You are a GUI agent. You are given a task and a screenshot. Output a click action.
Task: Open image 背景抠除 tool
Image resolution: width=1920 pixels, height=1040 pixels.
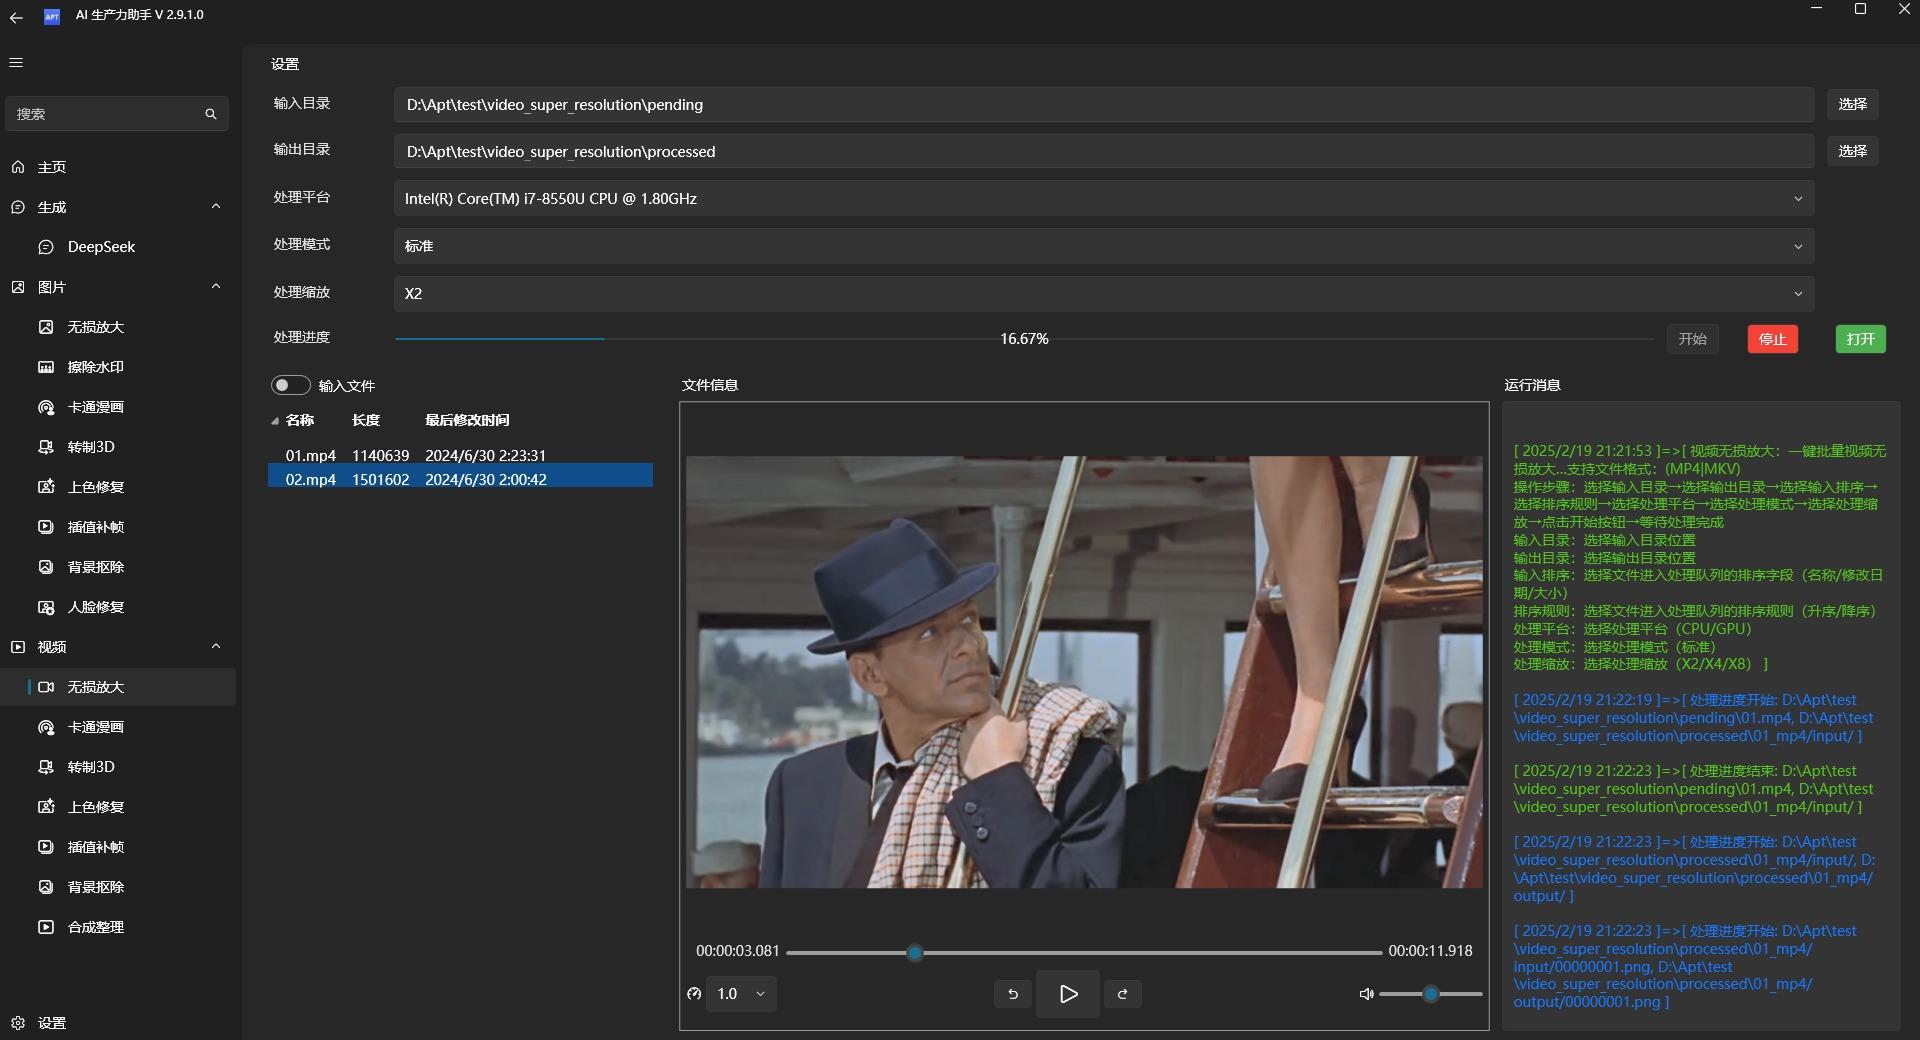click(x=118, y=567)
